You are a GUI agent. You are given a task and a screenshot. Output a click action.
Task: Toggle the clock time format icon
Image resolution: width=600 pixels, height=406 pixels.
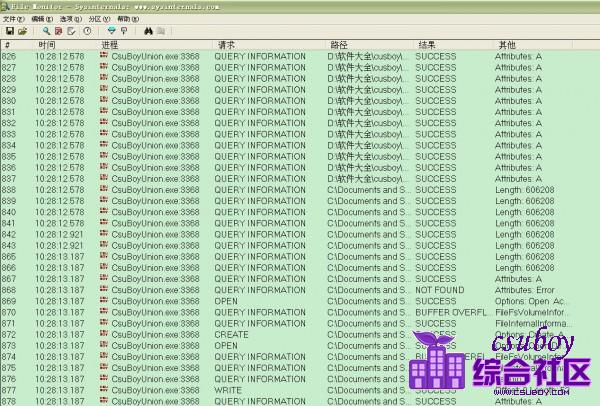pos(88,31)
